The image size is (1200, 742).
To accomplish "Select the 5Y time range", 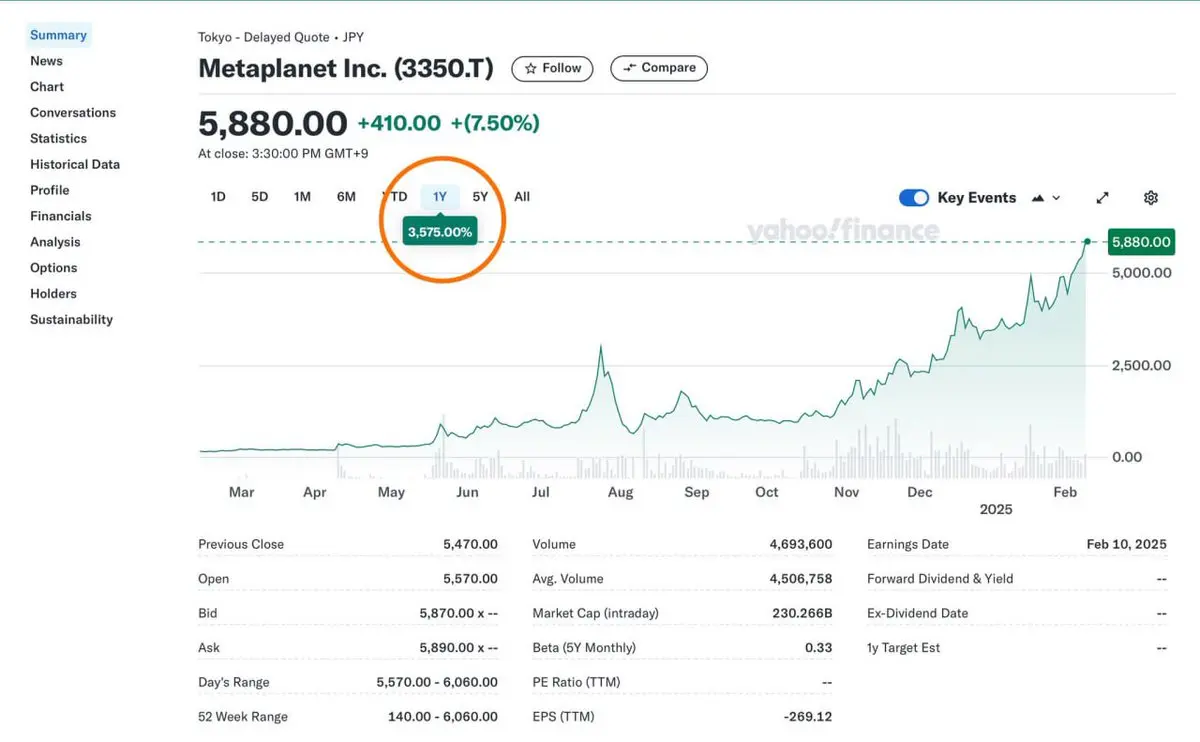I will coord(480,197).
